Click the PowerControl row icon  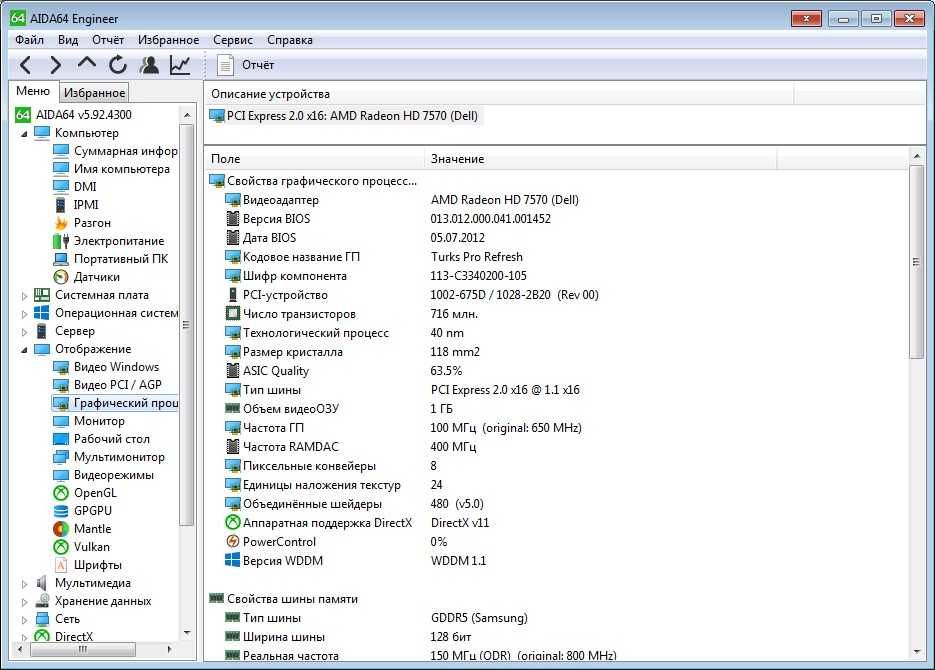click(x=233, y=541)
